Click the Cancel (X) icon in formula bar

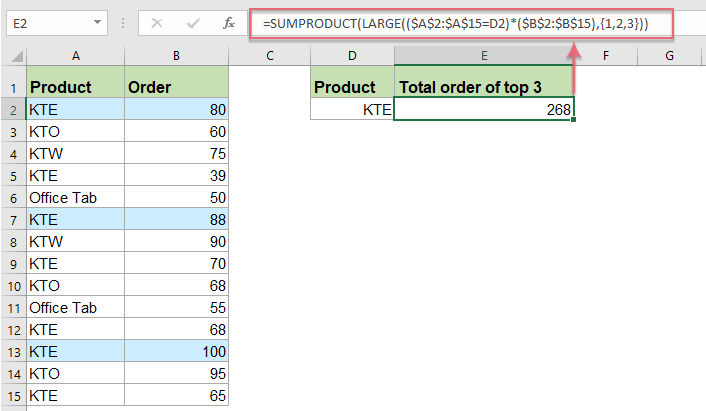pos(156,21)
